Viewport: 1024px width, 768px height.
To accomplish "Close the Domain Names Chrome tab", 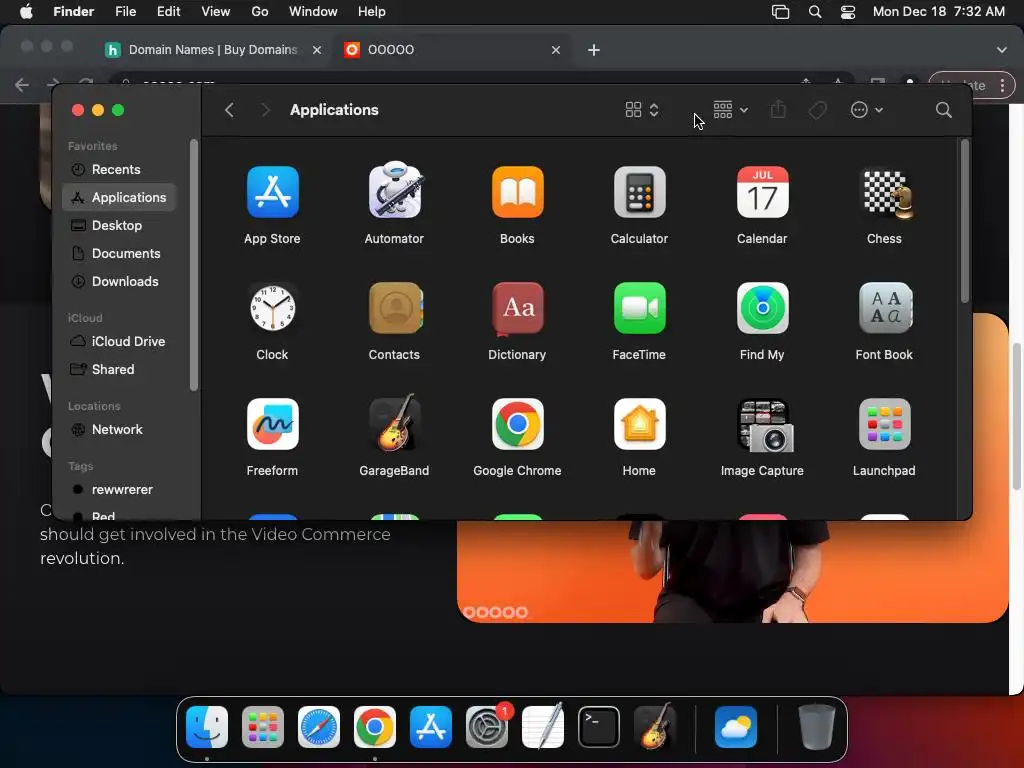I will [317, 50].
